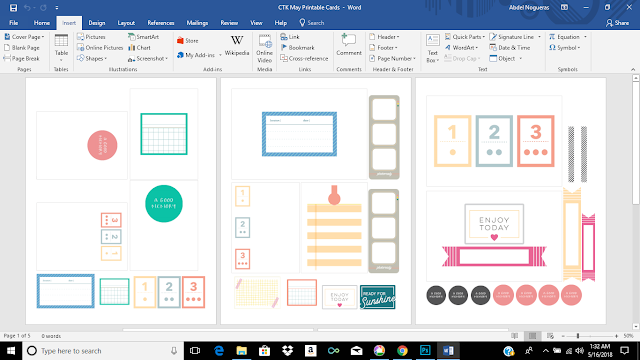Click the Cross-reference link option
The height and width of the screenshot is (360, 640).
click(304, 59)
